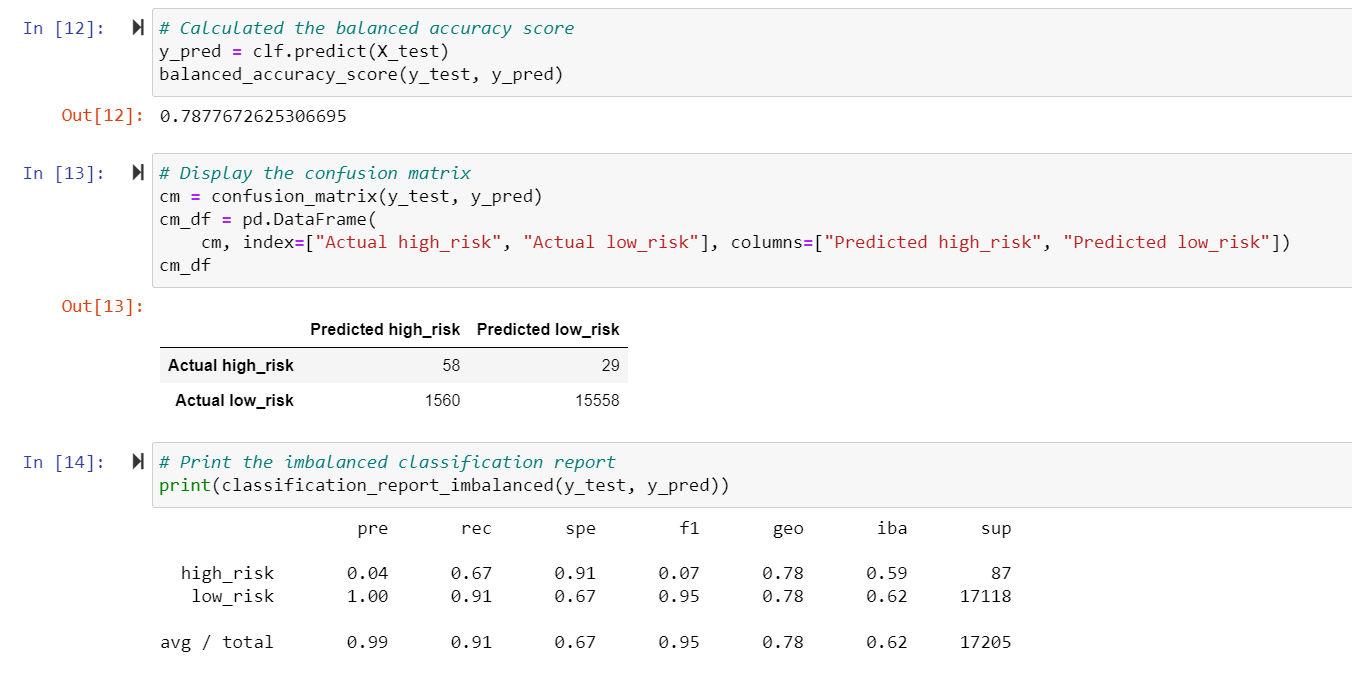This screenshot has width=1352, height=700.
Task: Select the In [14] prompt label
Action: coord(64,462)
